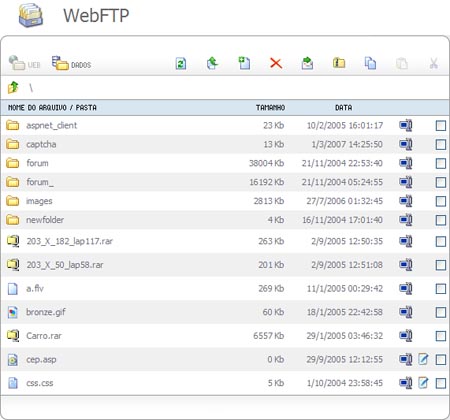Click the copy files toolbar icon
Image resolution: width=450 pixels, height=420 pixels.
(370, 63)
